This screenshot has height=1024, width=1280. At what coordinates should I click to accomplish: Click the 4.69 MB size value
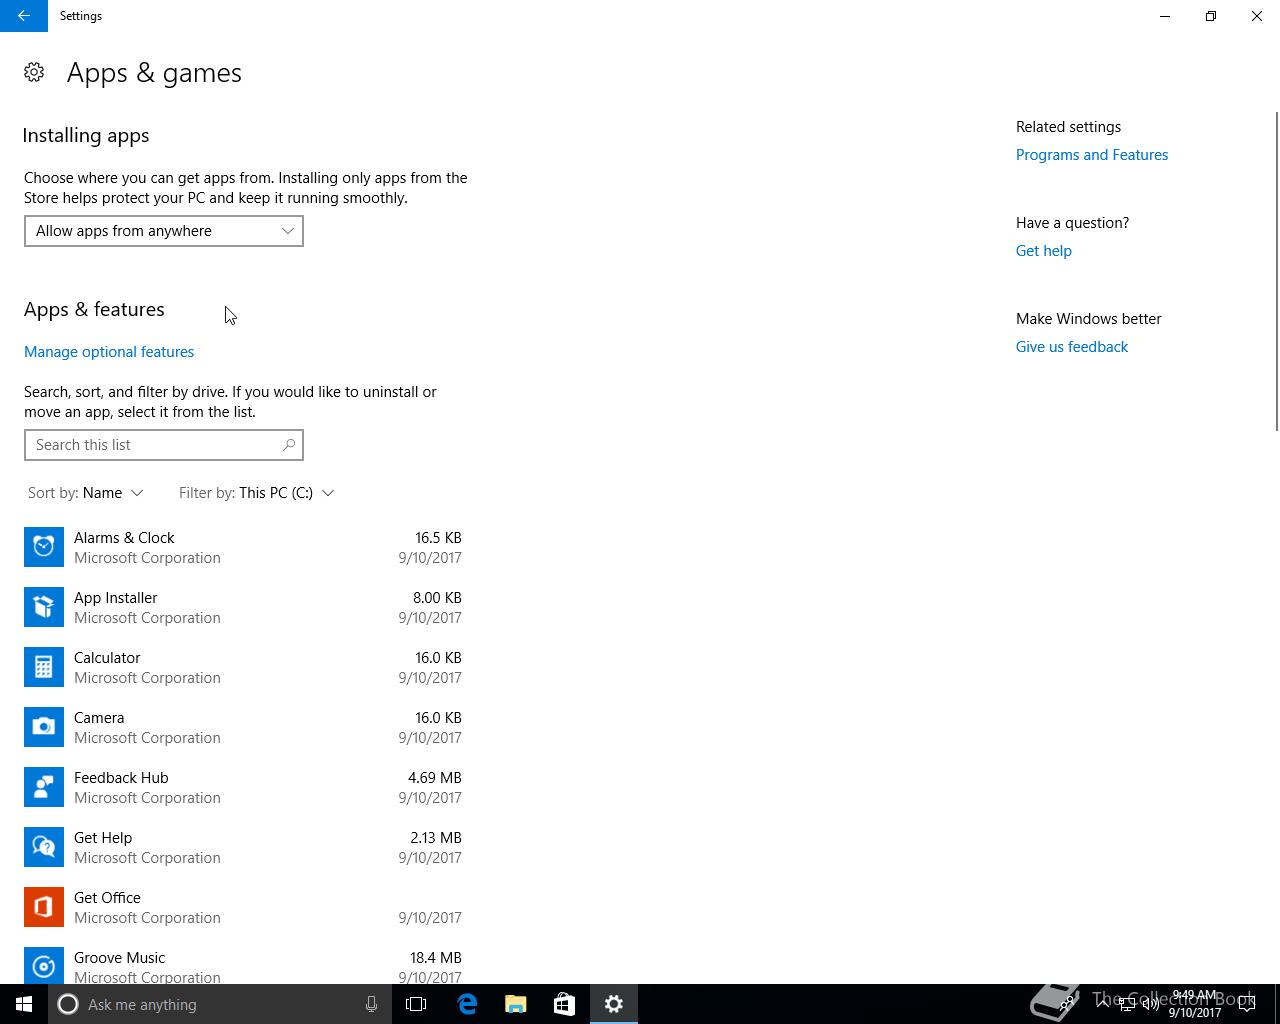tap(435, 778)
